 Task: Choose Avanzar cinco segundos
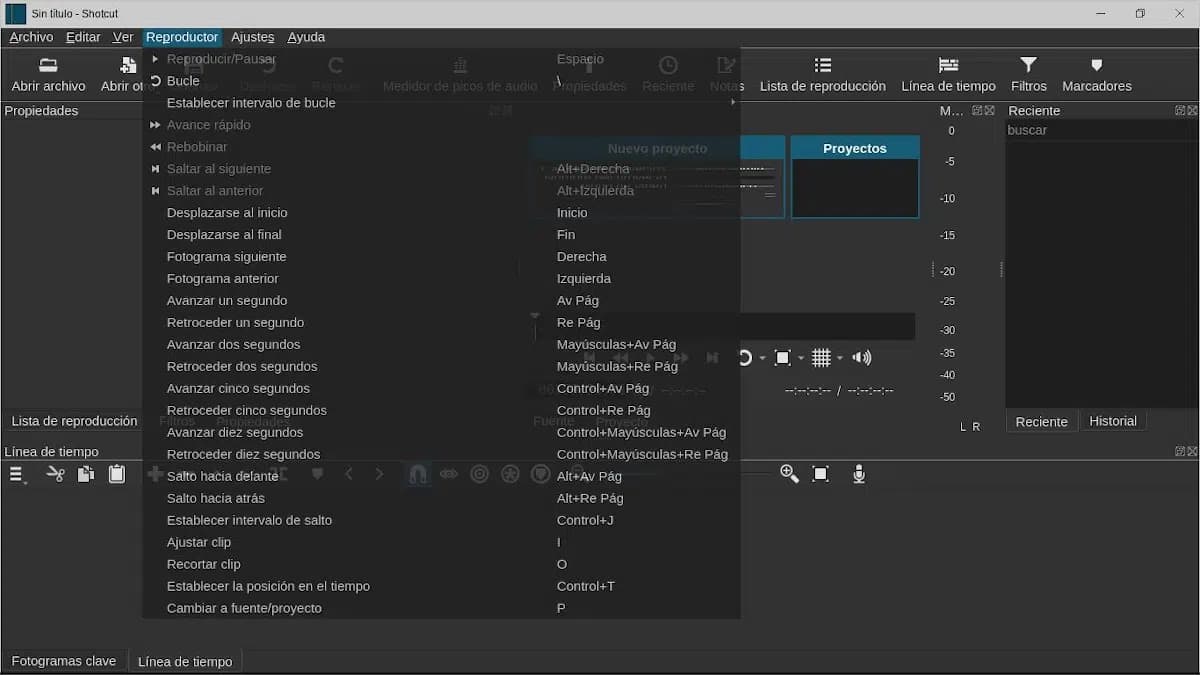coord(441,389)
